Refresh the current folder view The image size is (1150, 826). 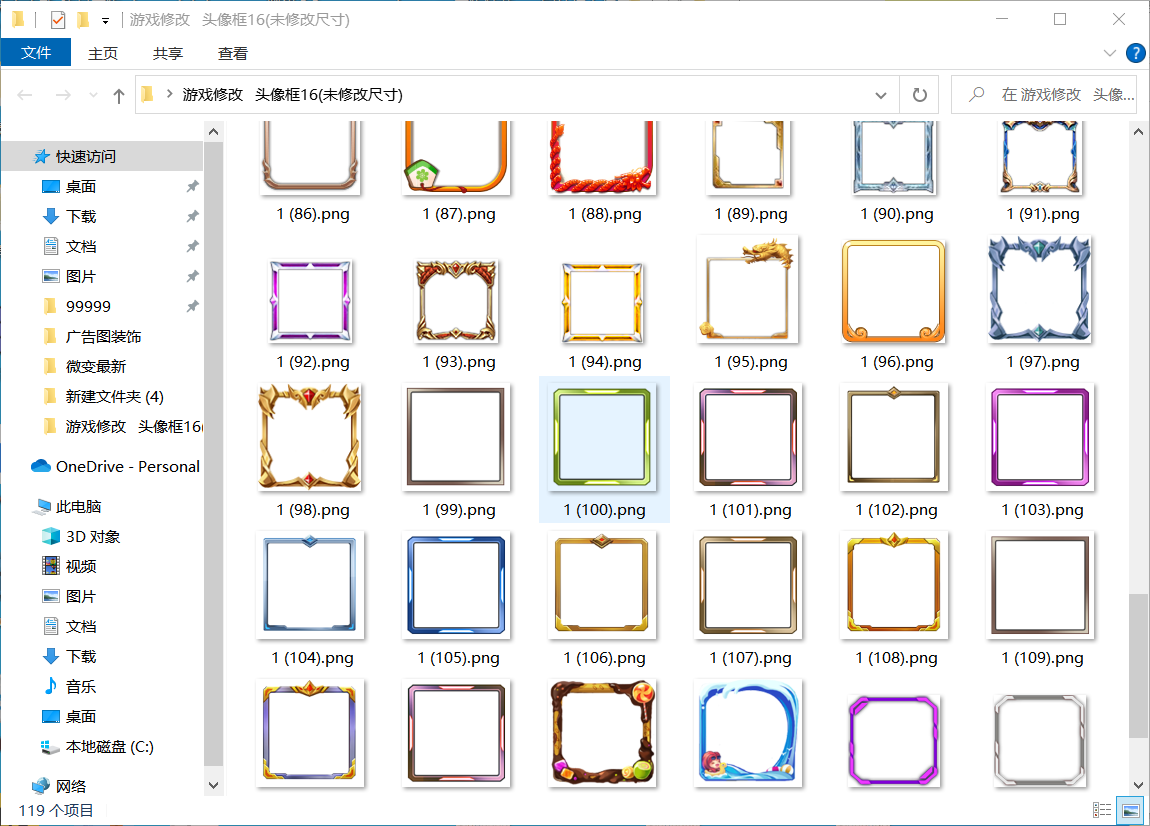(x=919, y=95)
